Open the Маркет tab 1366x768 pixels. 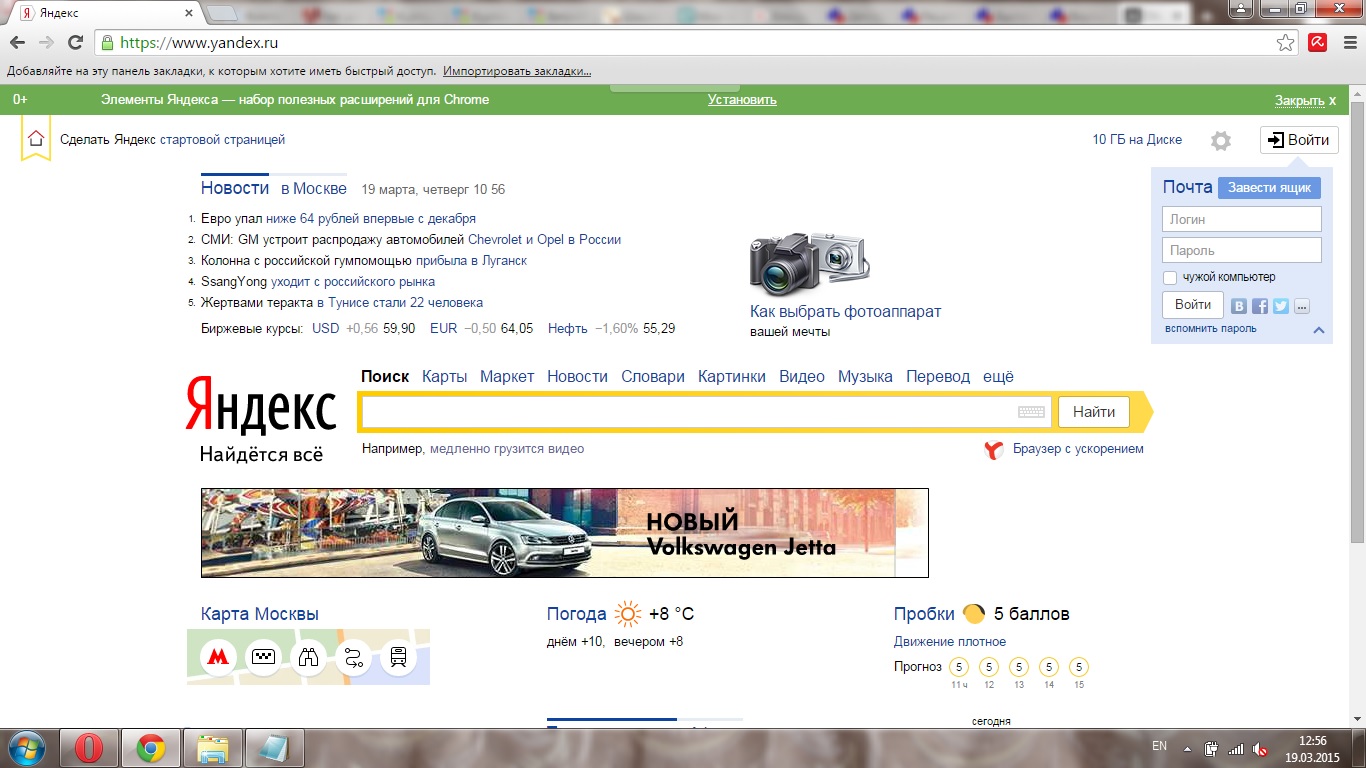pos(507,377)
